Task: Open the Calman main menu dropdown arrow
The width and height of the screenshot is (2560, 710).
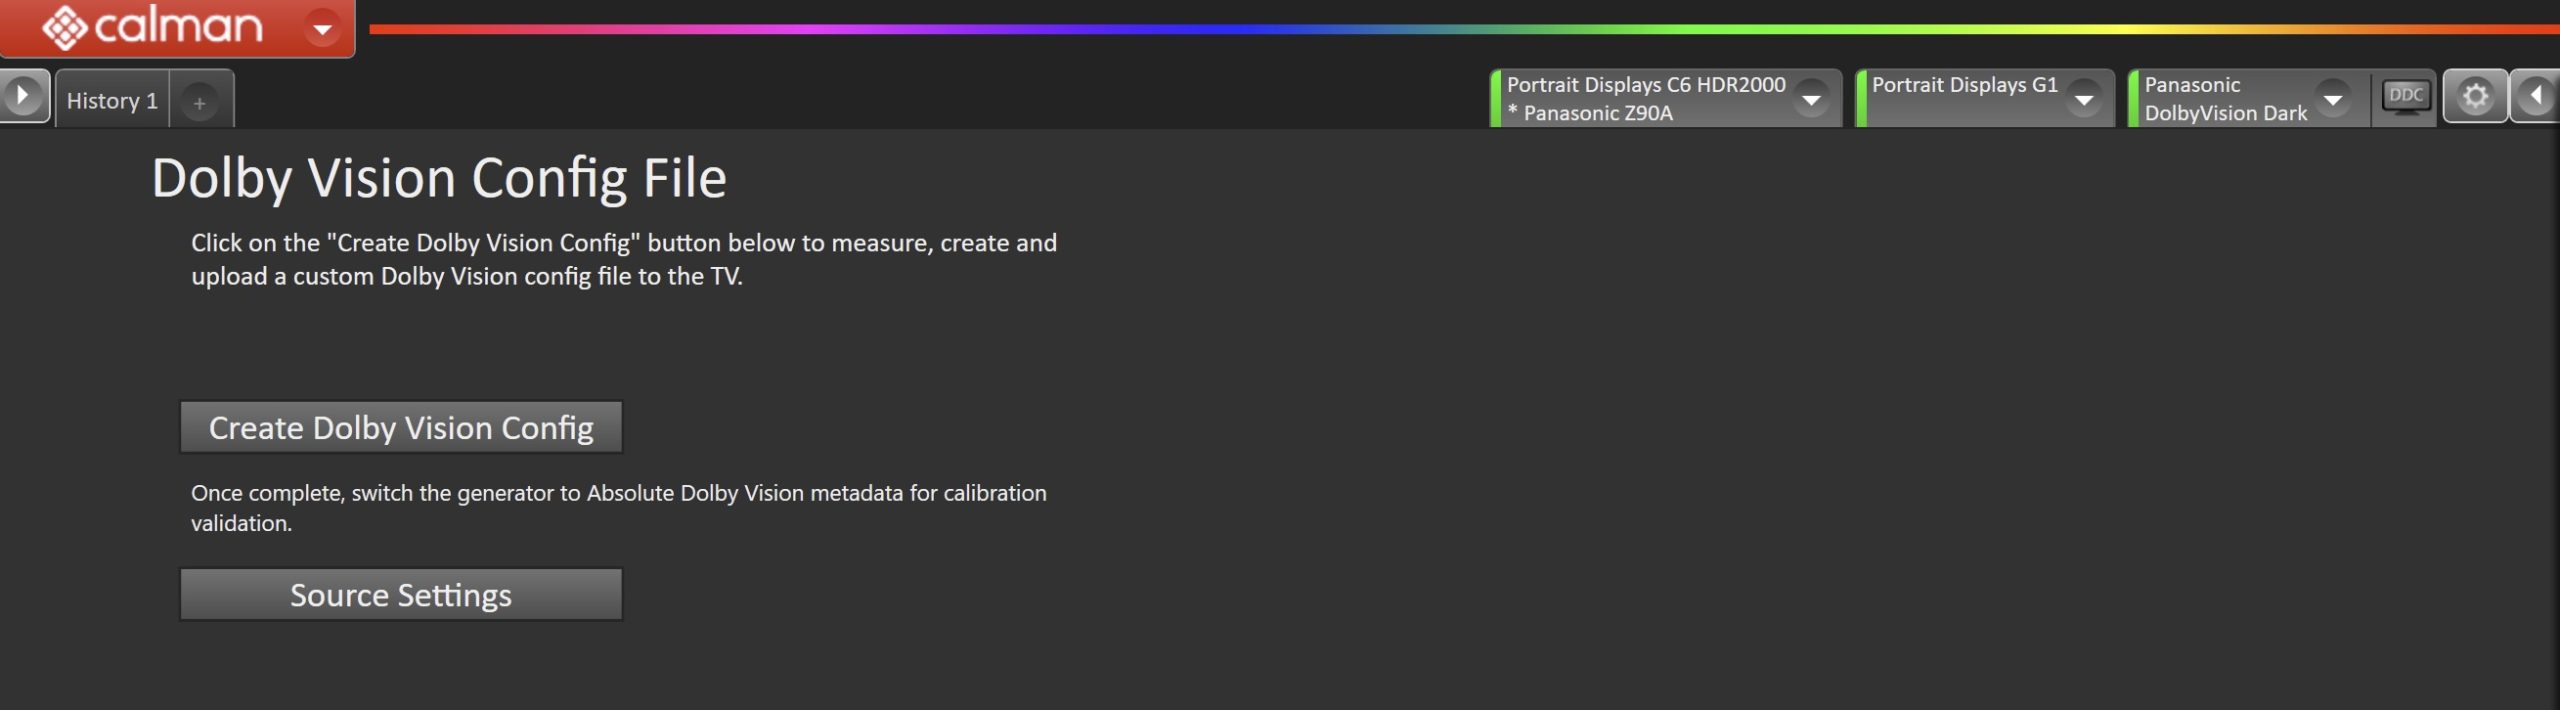Action: coord(322,28)
